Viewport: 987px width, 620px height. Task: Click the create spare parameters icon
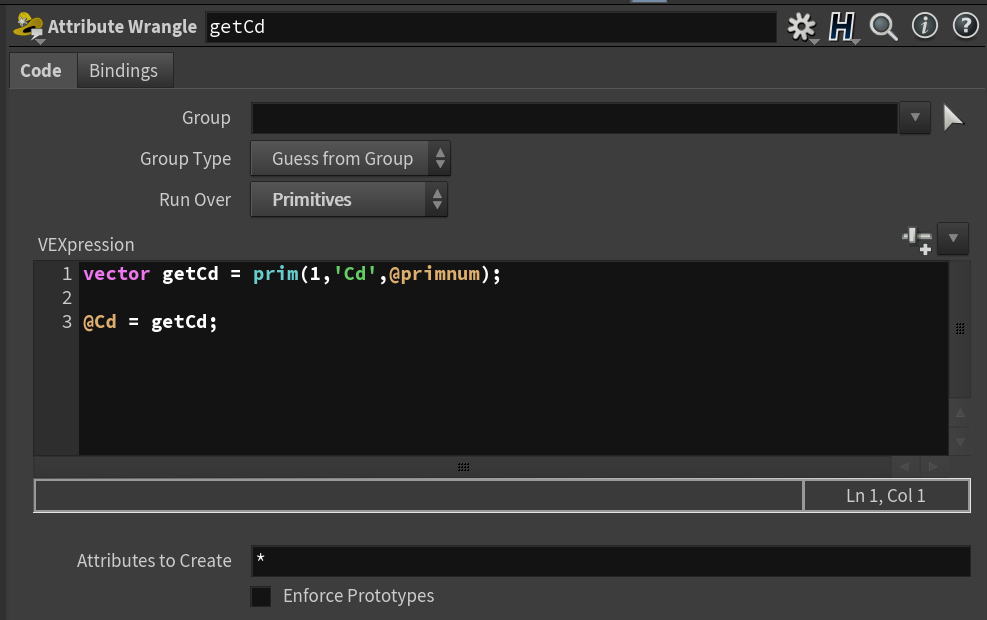pos(916,240)
